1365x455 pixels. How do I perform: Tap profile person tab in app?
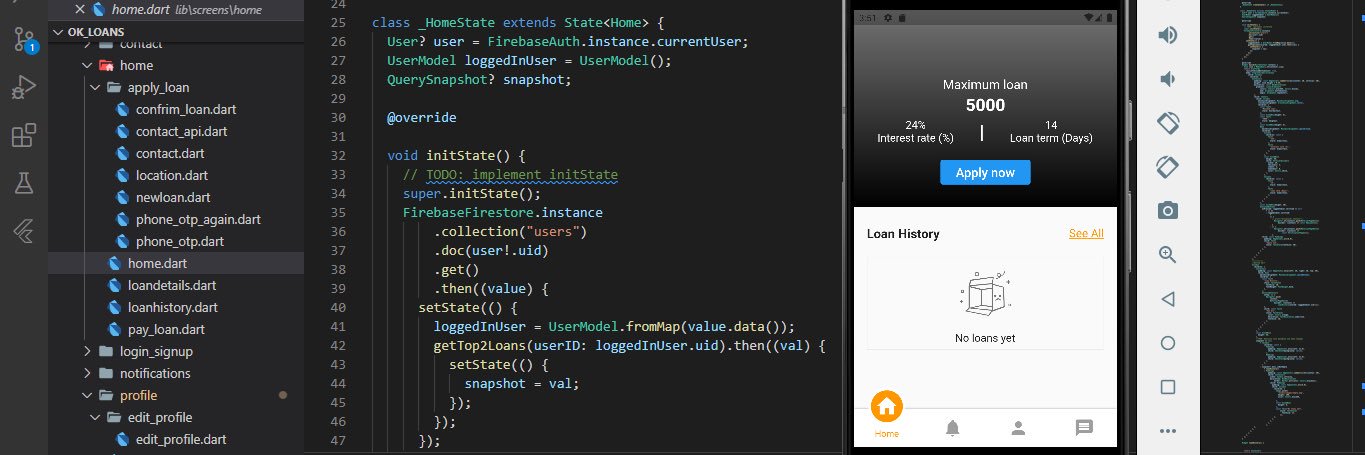1018,428
